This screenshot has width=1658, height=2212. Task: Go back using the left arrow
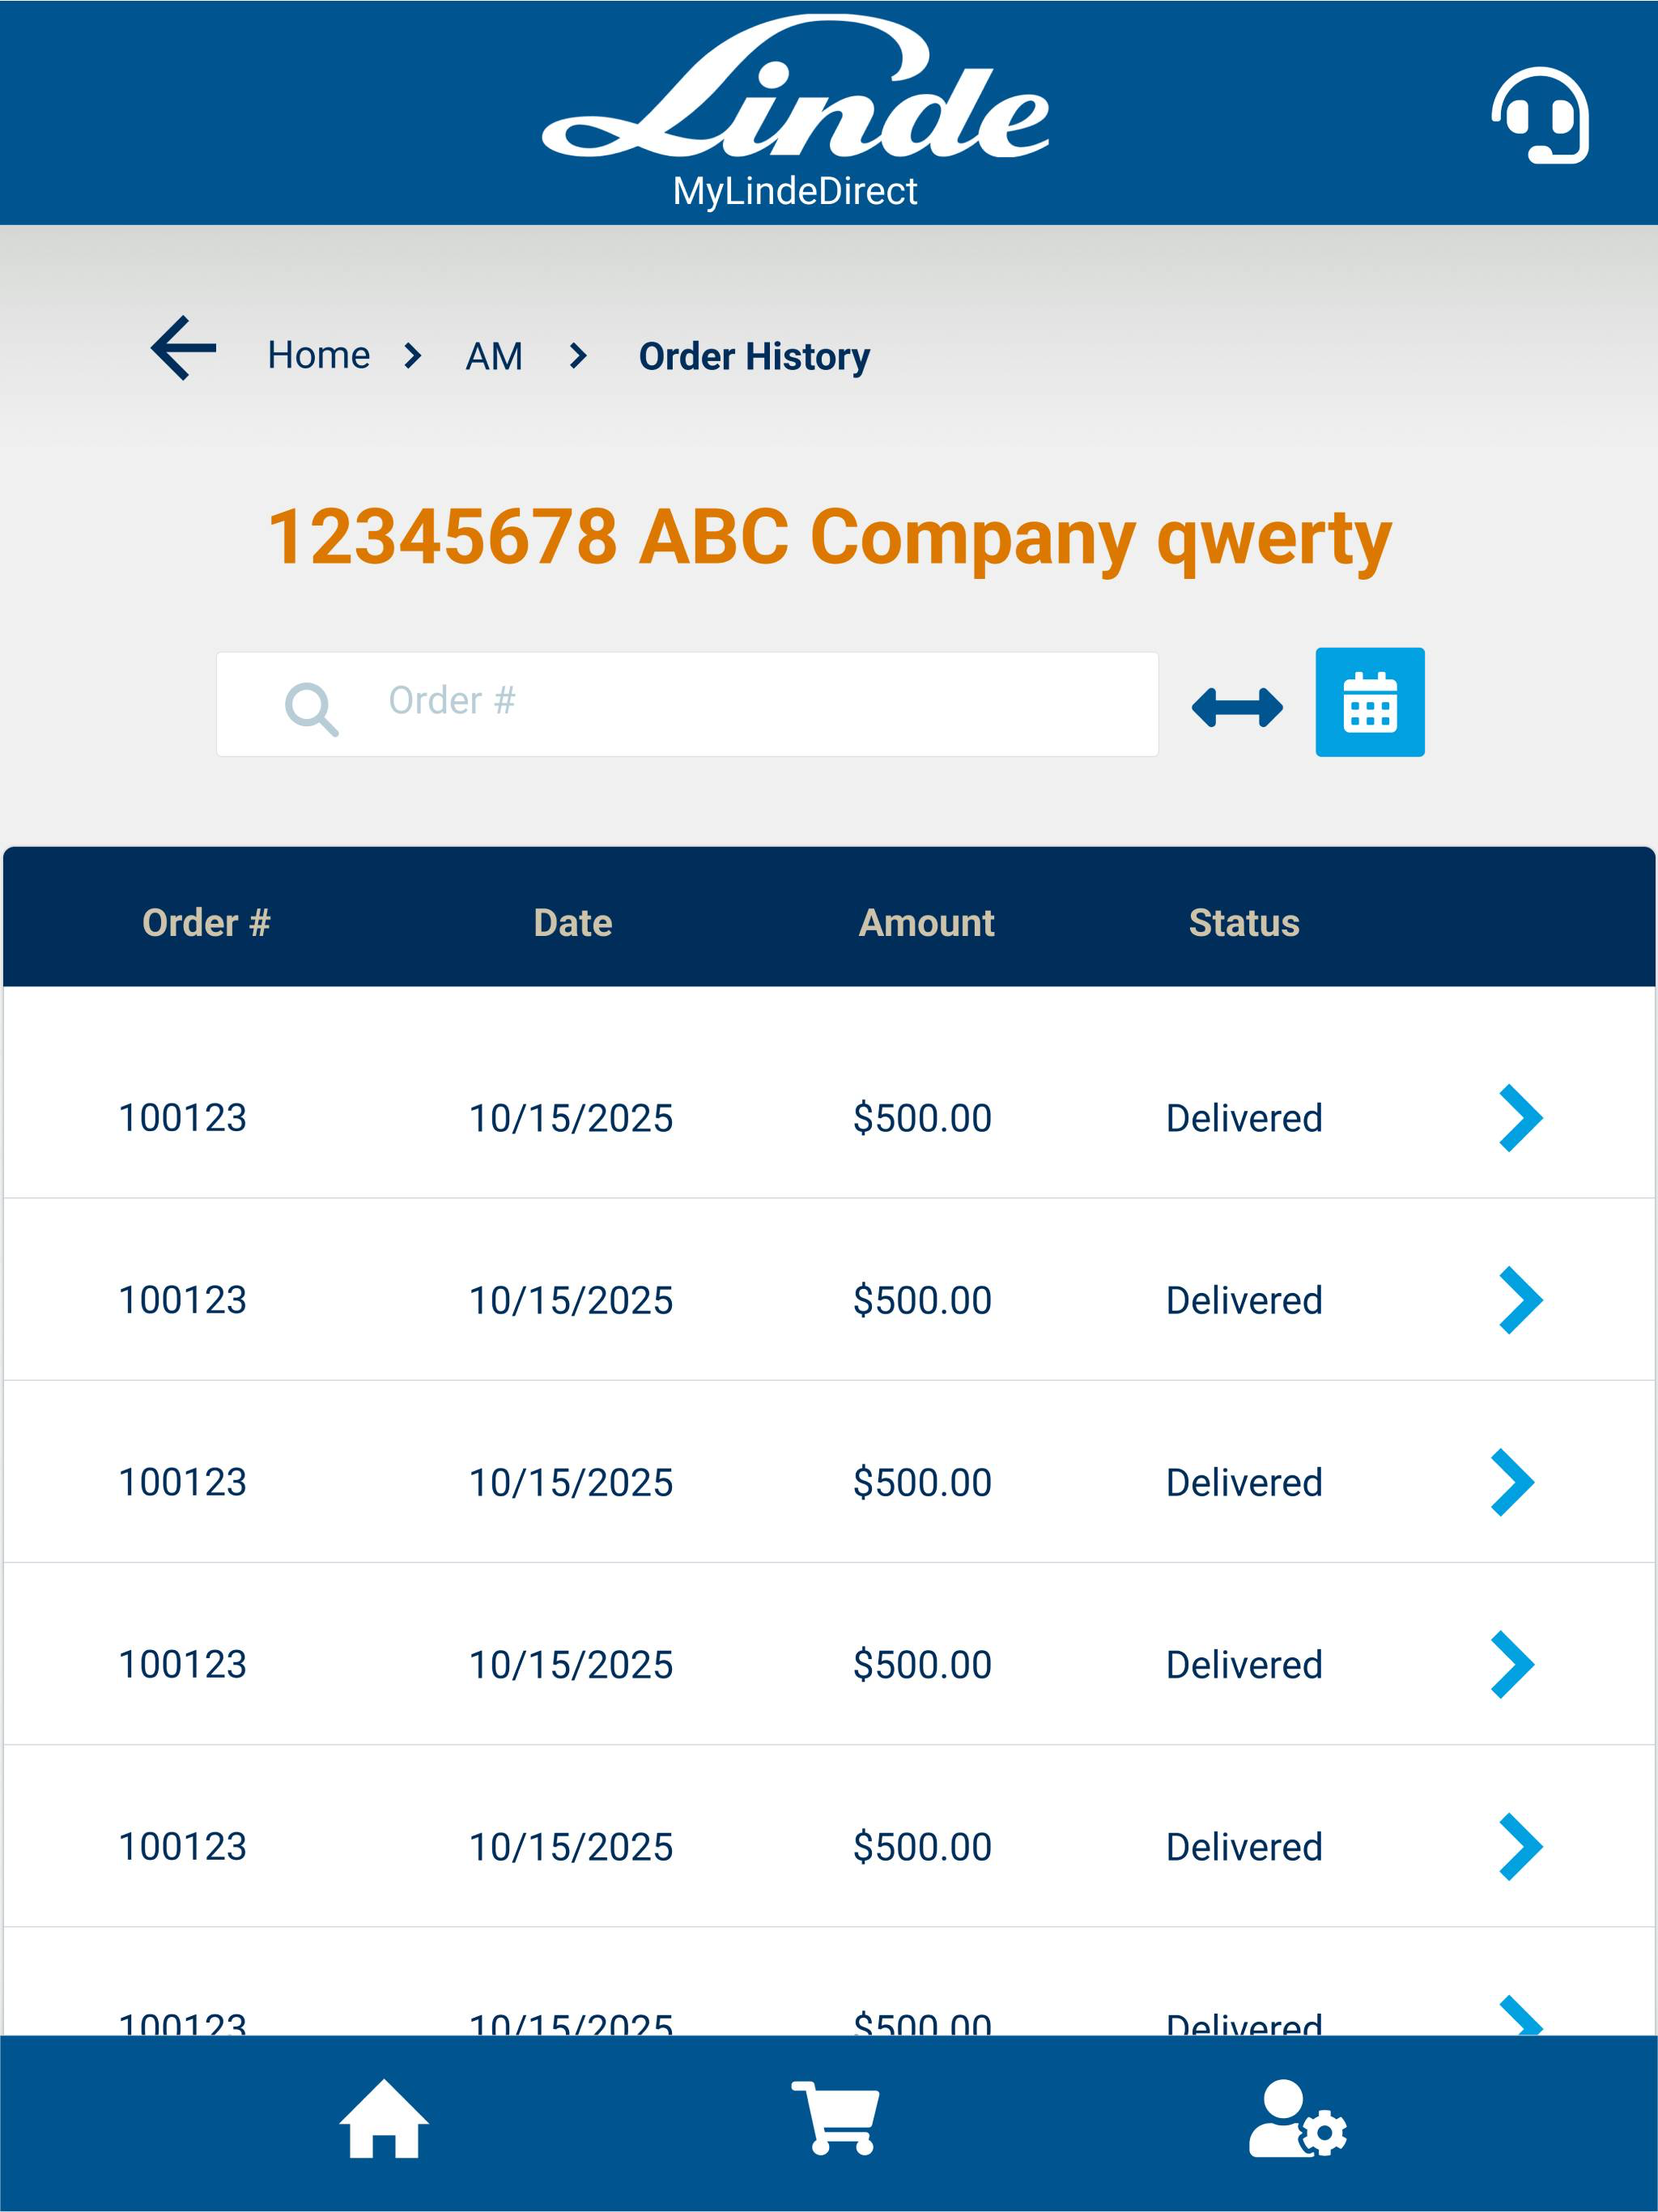[183, 348]
